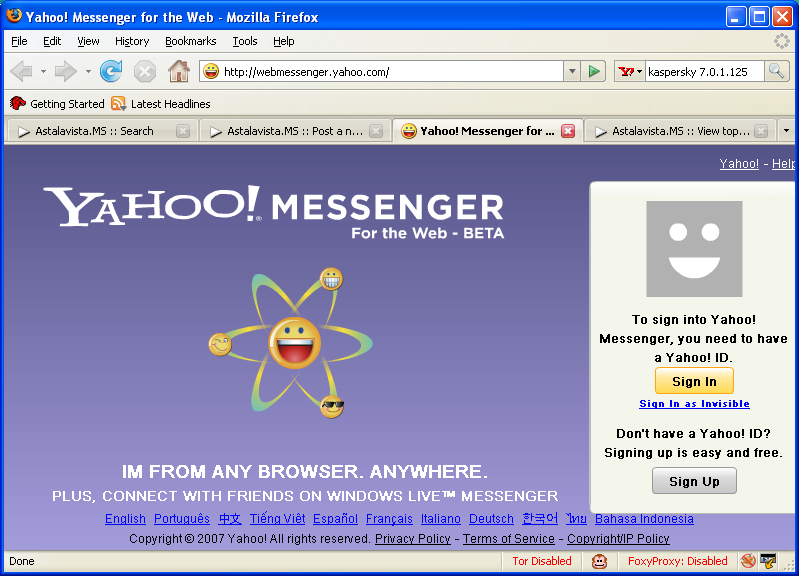Image resolution: width=799 pixels, height=576 pixels.
Task: Open the list all tabs dropdown
Action: 786,131
